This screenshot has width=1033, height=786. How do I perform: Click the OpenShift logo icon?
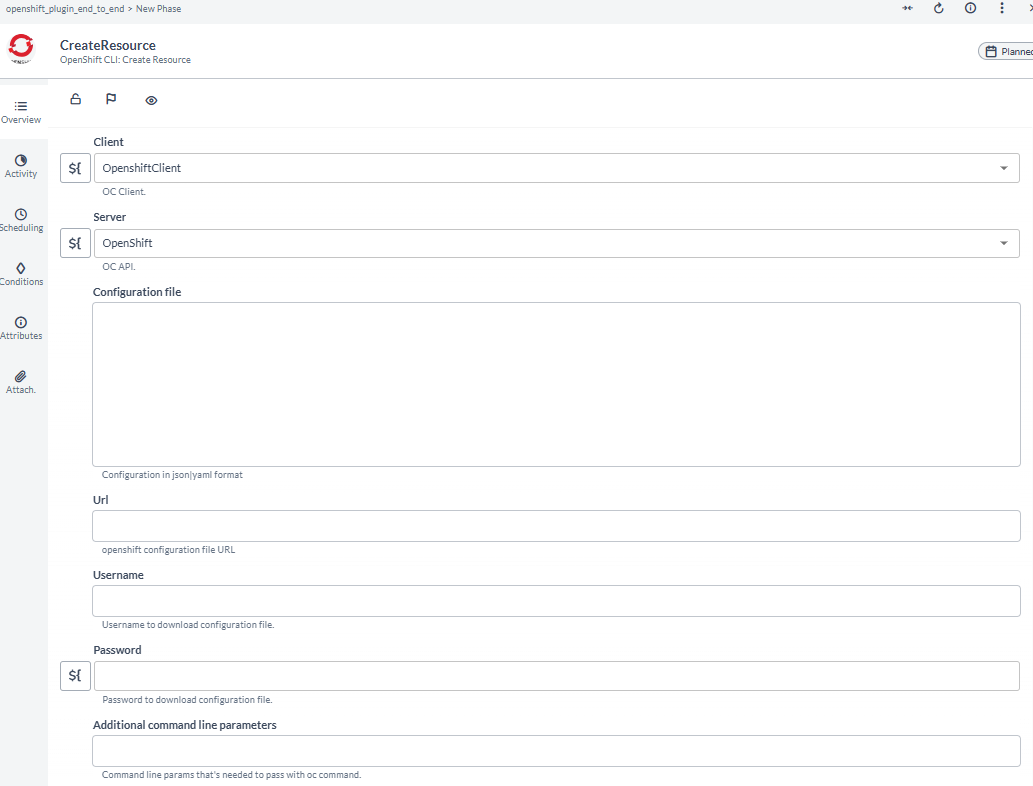click(21, 48)
